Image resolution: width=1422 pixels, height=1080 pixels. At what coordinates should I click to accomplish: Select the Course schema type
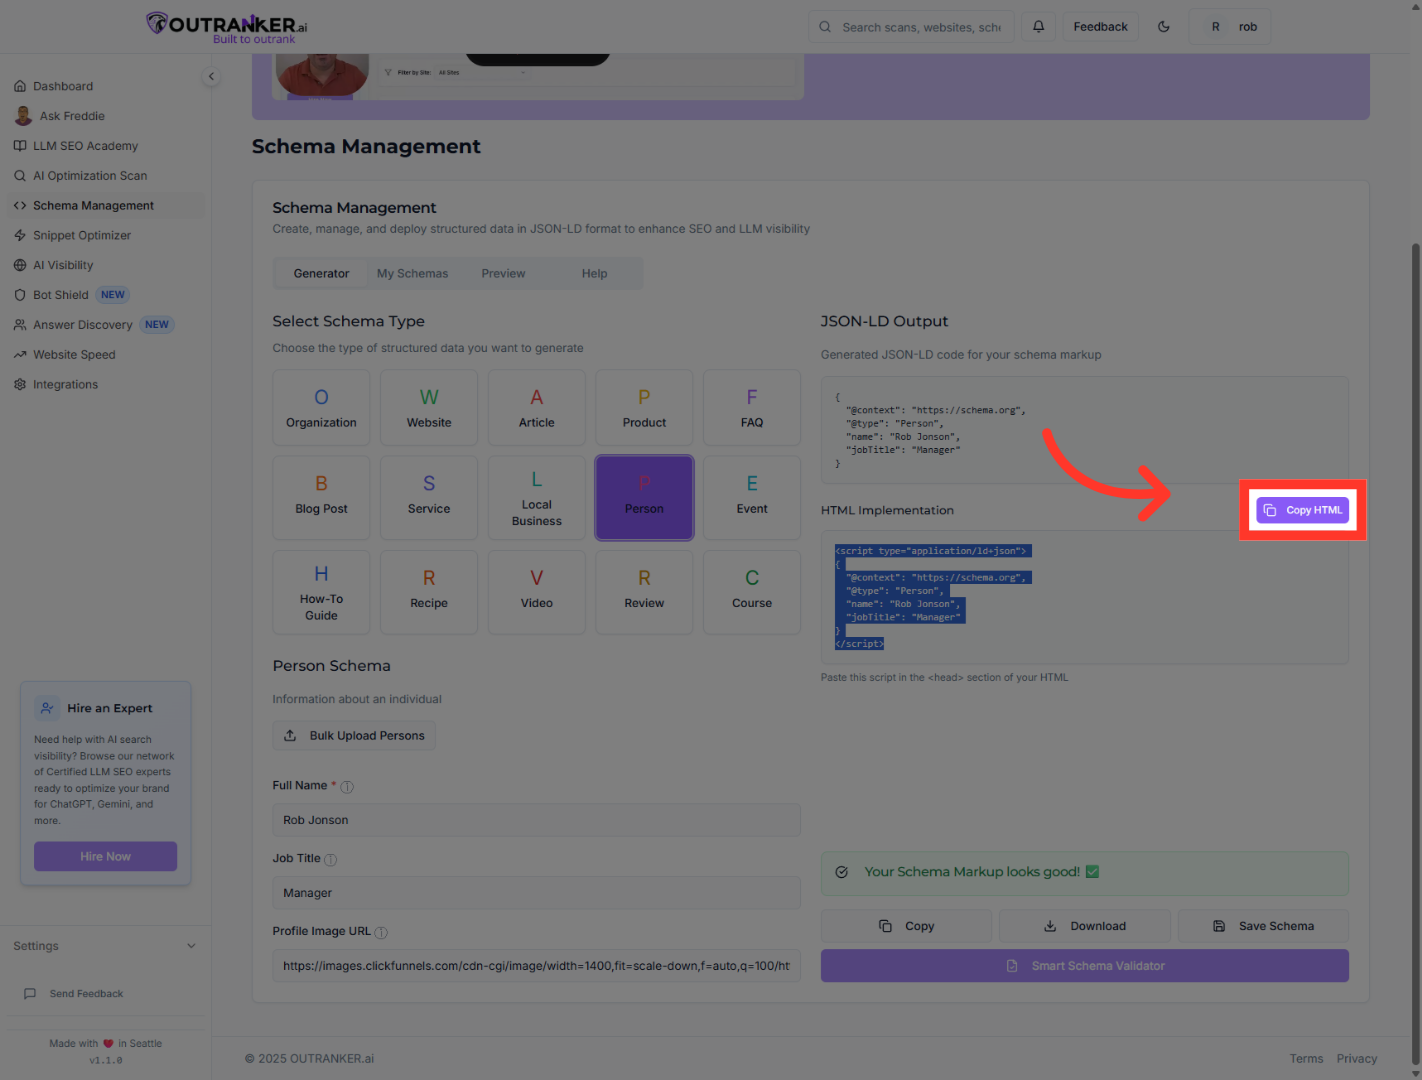click(752, 592)
